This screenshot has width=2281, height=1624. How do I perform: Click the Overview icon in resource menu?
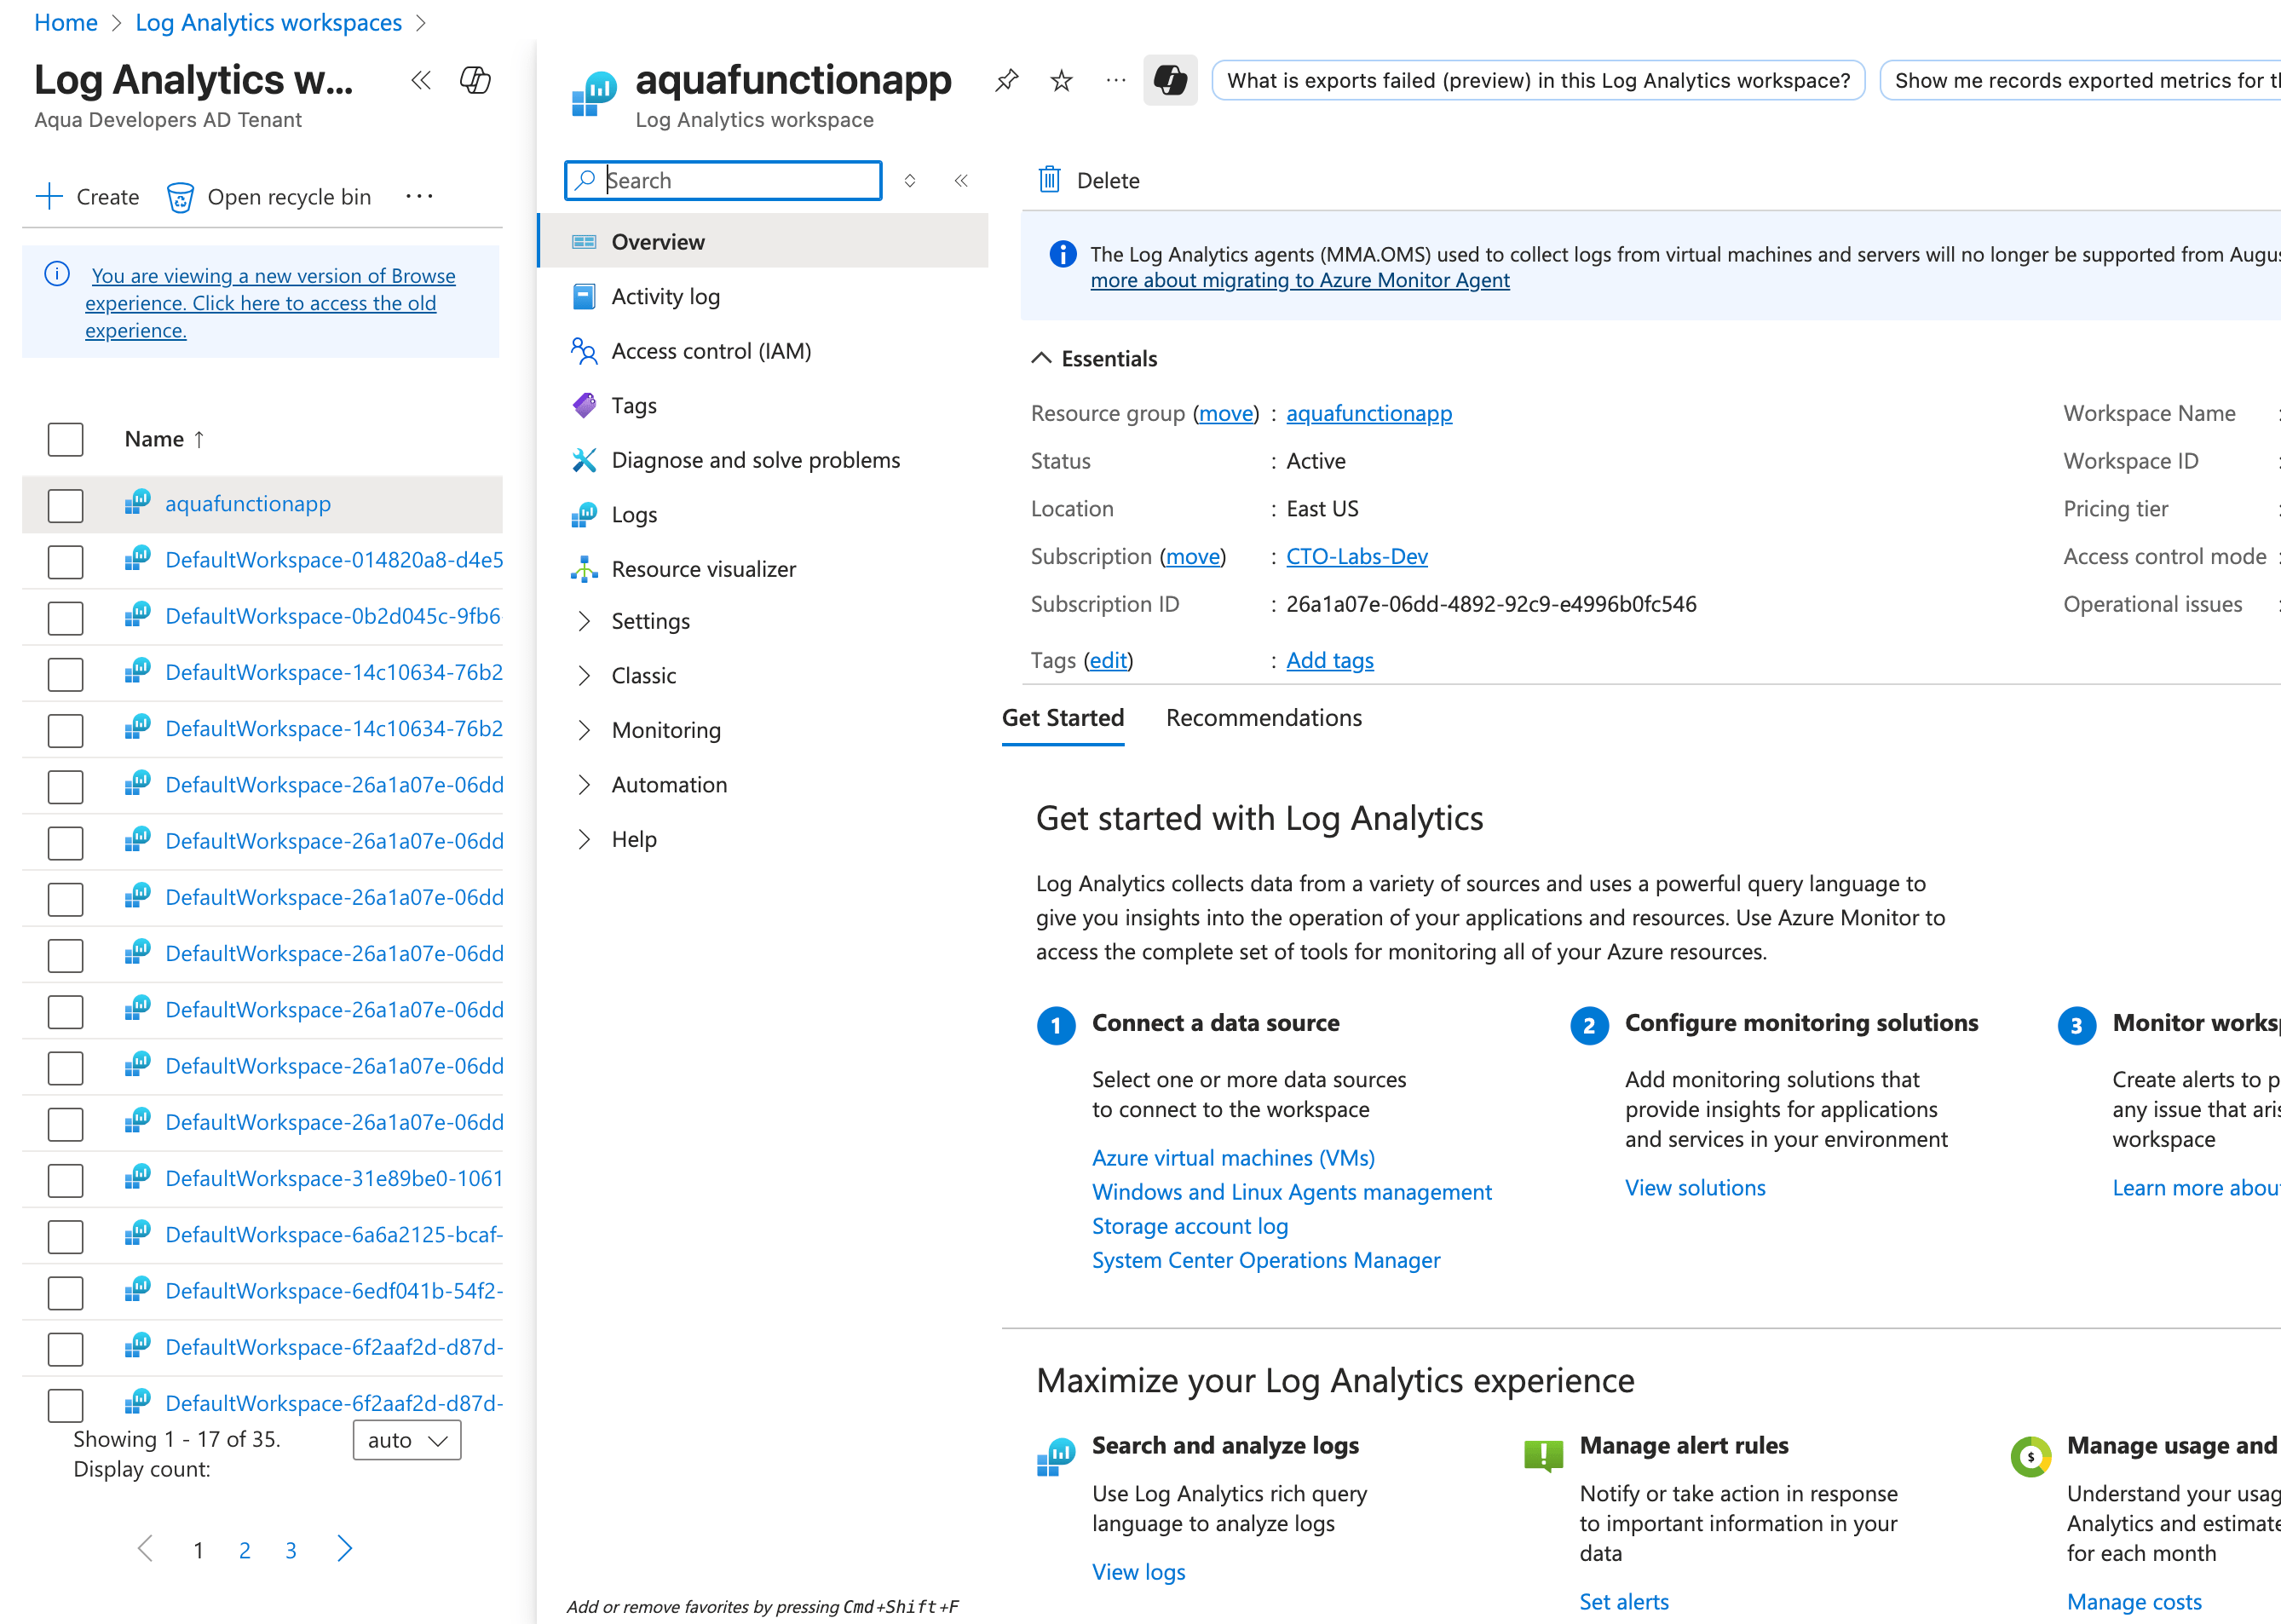pyautogui.click(x=584, y=242)
